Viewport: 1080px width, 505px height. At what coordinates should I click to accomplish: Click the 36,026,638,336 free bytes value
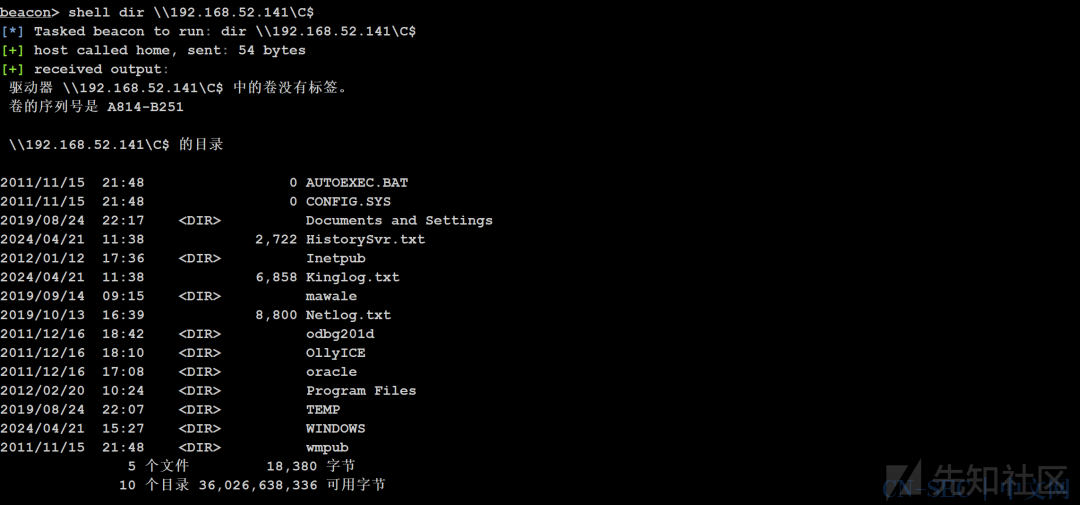[x=258, y=486]
